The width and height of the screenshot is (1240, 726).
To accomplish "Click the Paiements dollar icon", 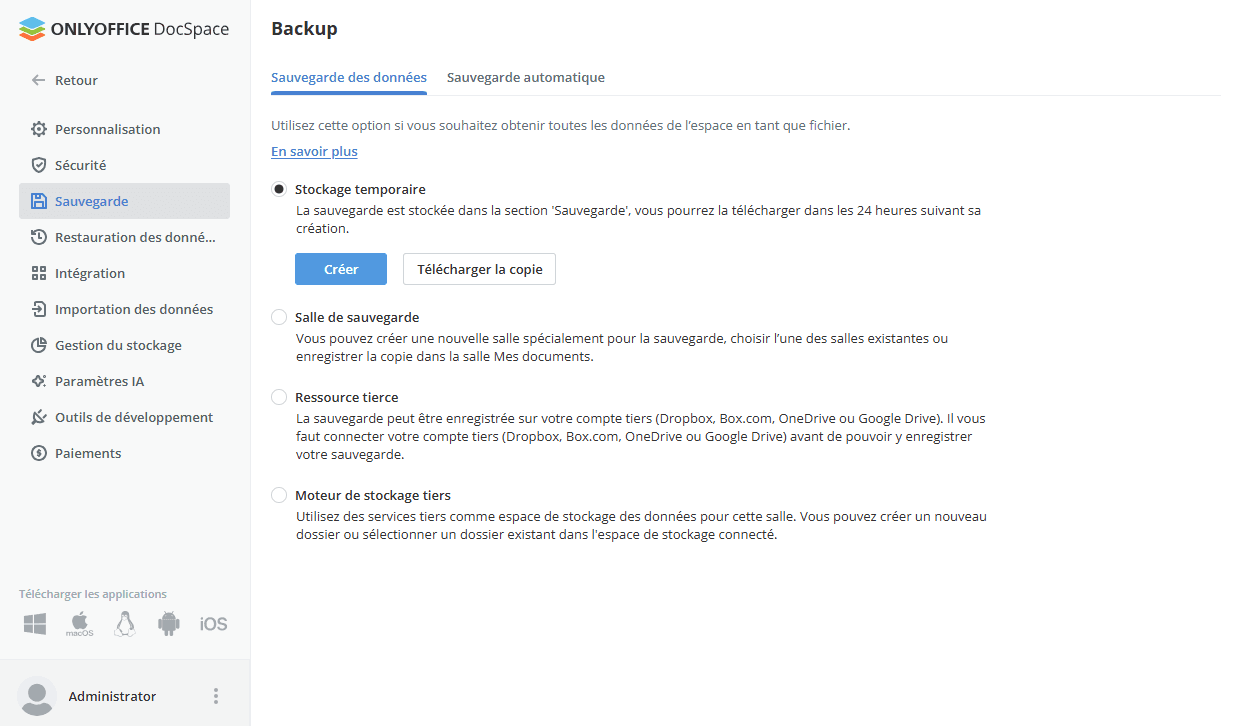I will click(39, 453).
